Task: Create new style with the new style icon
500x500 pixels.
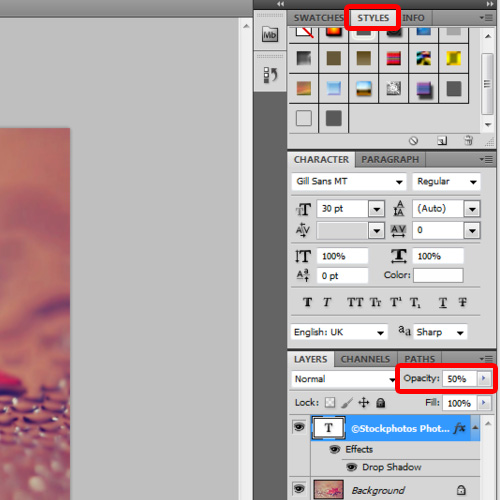Action: 442,141
